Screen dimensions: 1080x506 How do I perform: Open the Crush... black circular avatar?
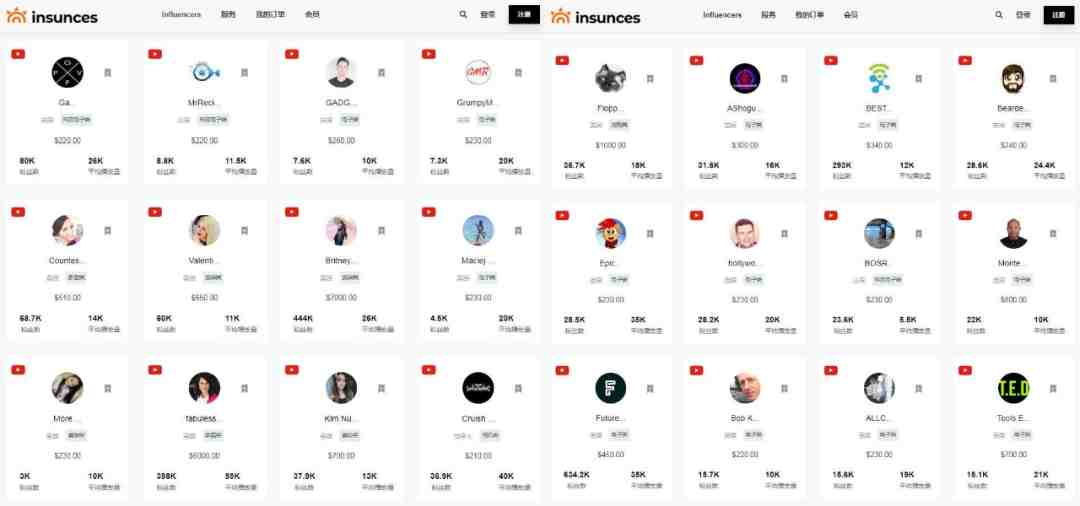click(478, 388)
